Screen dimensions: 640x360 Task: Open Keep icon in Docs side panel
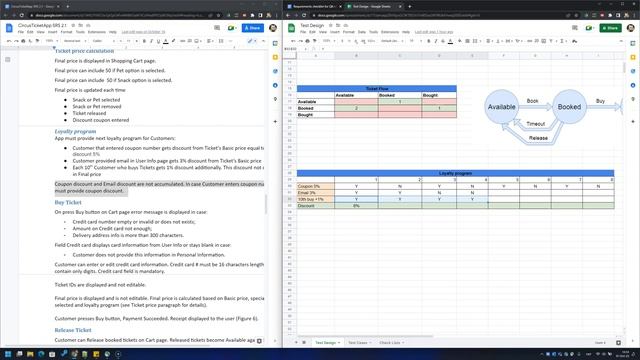pos(275,57)
